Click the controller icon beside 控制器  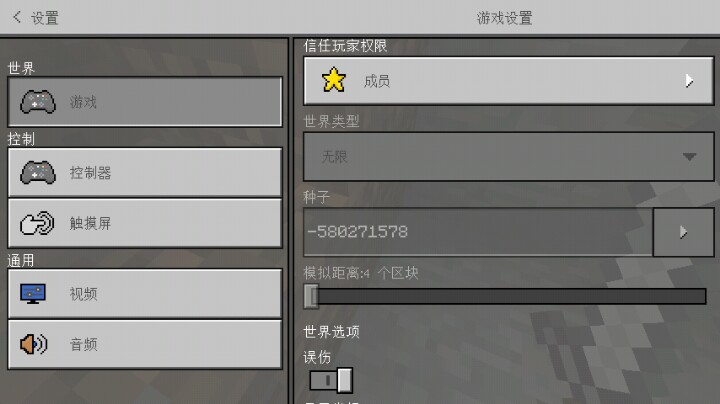pos(38,172)
